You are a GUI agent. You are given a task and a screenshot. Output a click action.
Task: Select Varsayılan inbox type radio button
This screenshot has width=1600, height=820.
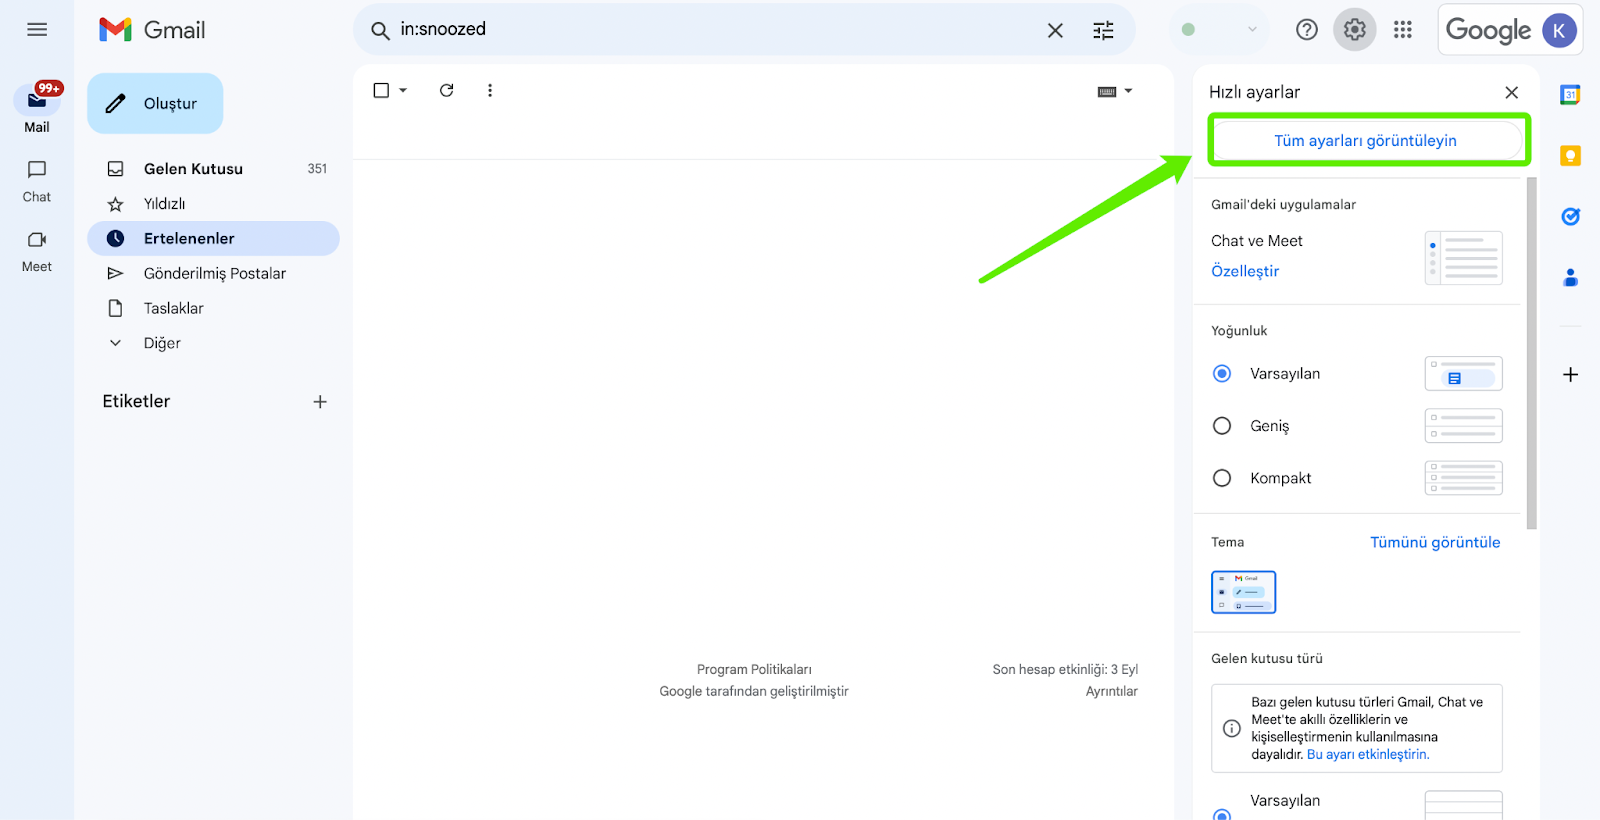(1222, 817)
